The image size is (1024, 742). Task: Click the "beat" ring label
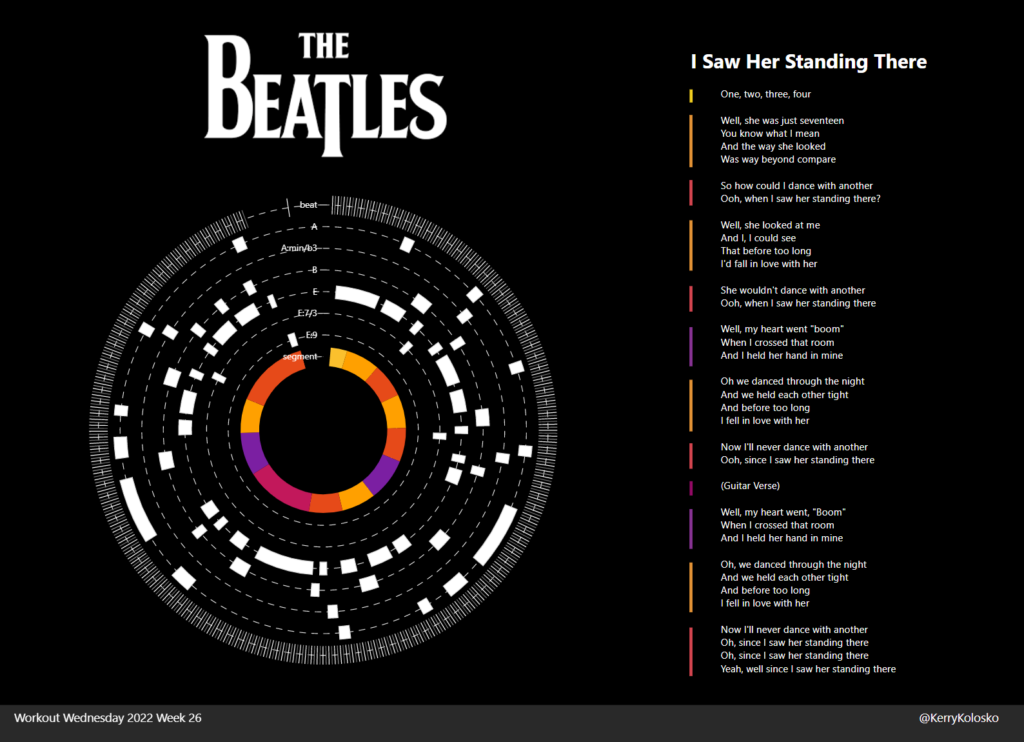click(x=308, y=205)
